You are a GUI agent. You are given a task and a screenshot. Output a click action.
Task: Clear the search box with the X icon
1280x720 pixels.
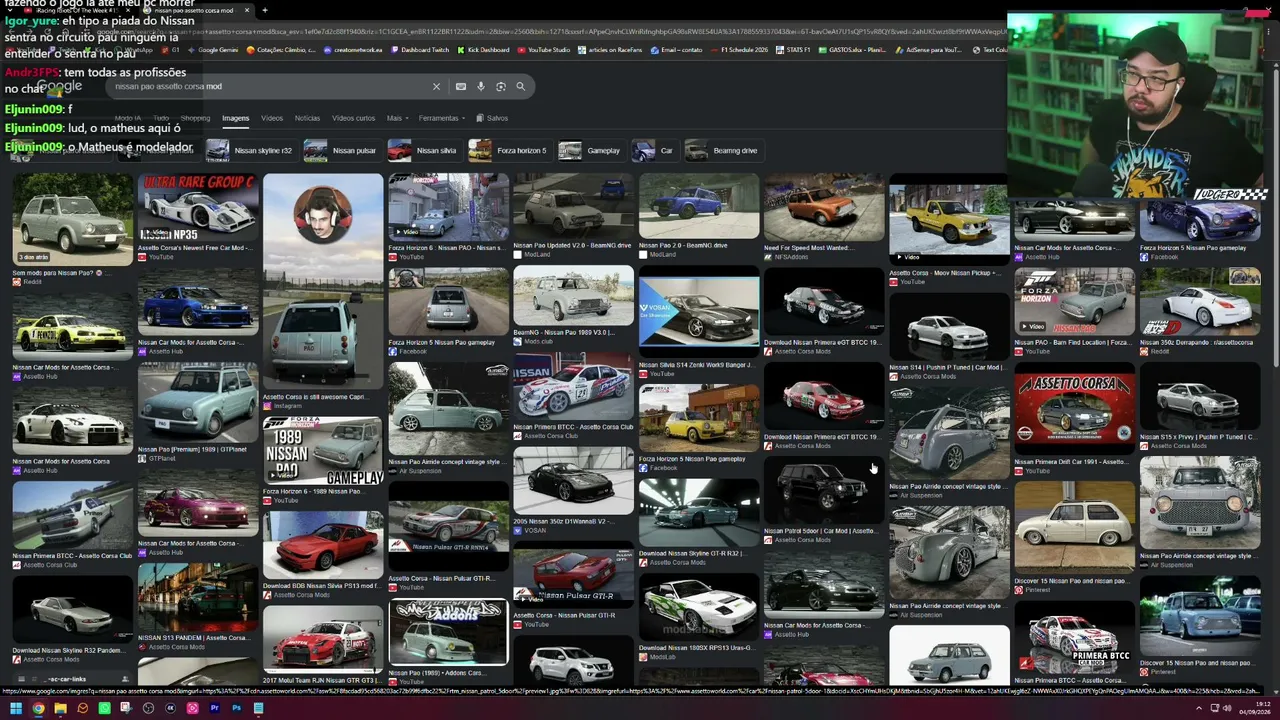coord(436,87)
